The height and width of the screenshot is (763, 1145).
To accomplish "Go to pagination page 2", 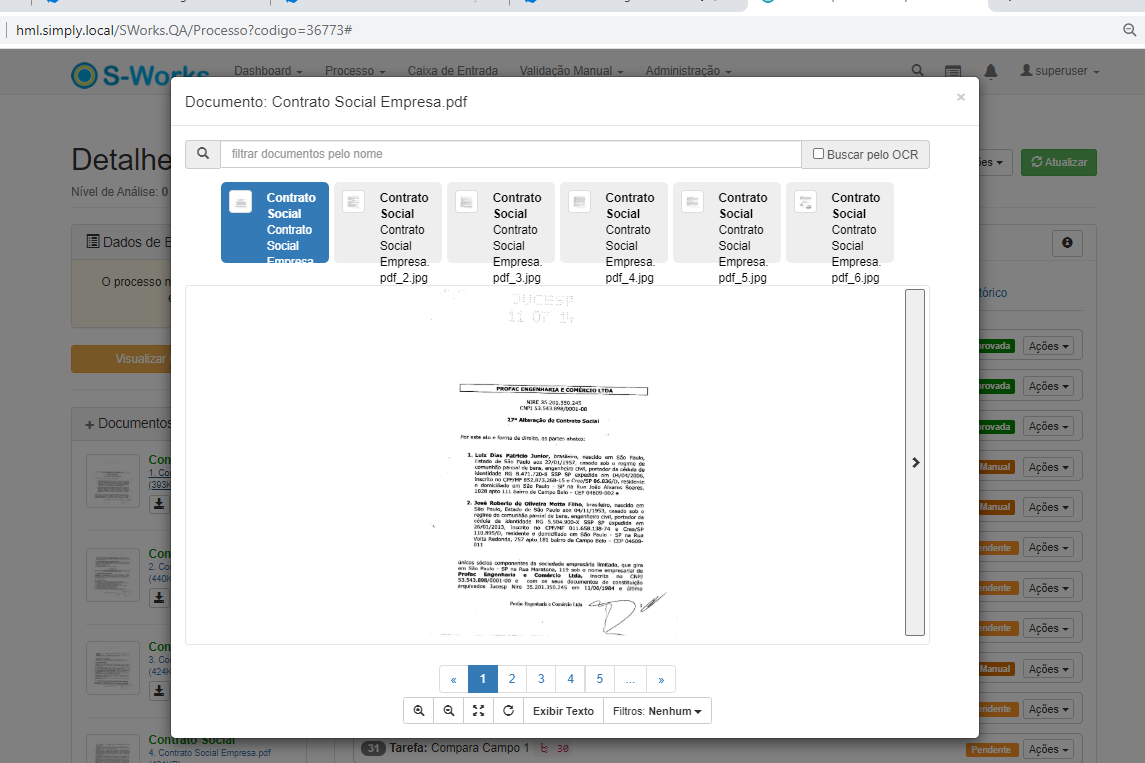I will click(512, 679).
